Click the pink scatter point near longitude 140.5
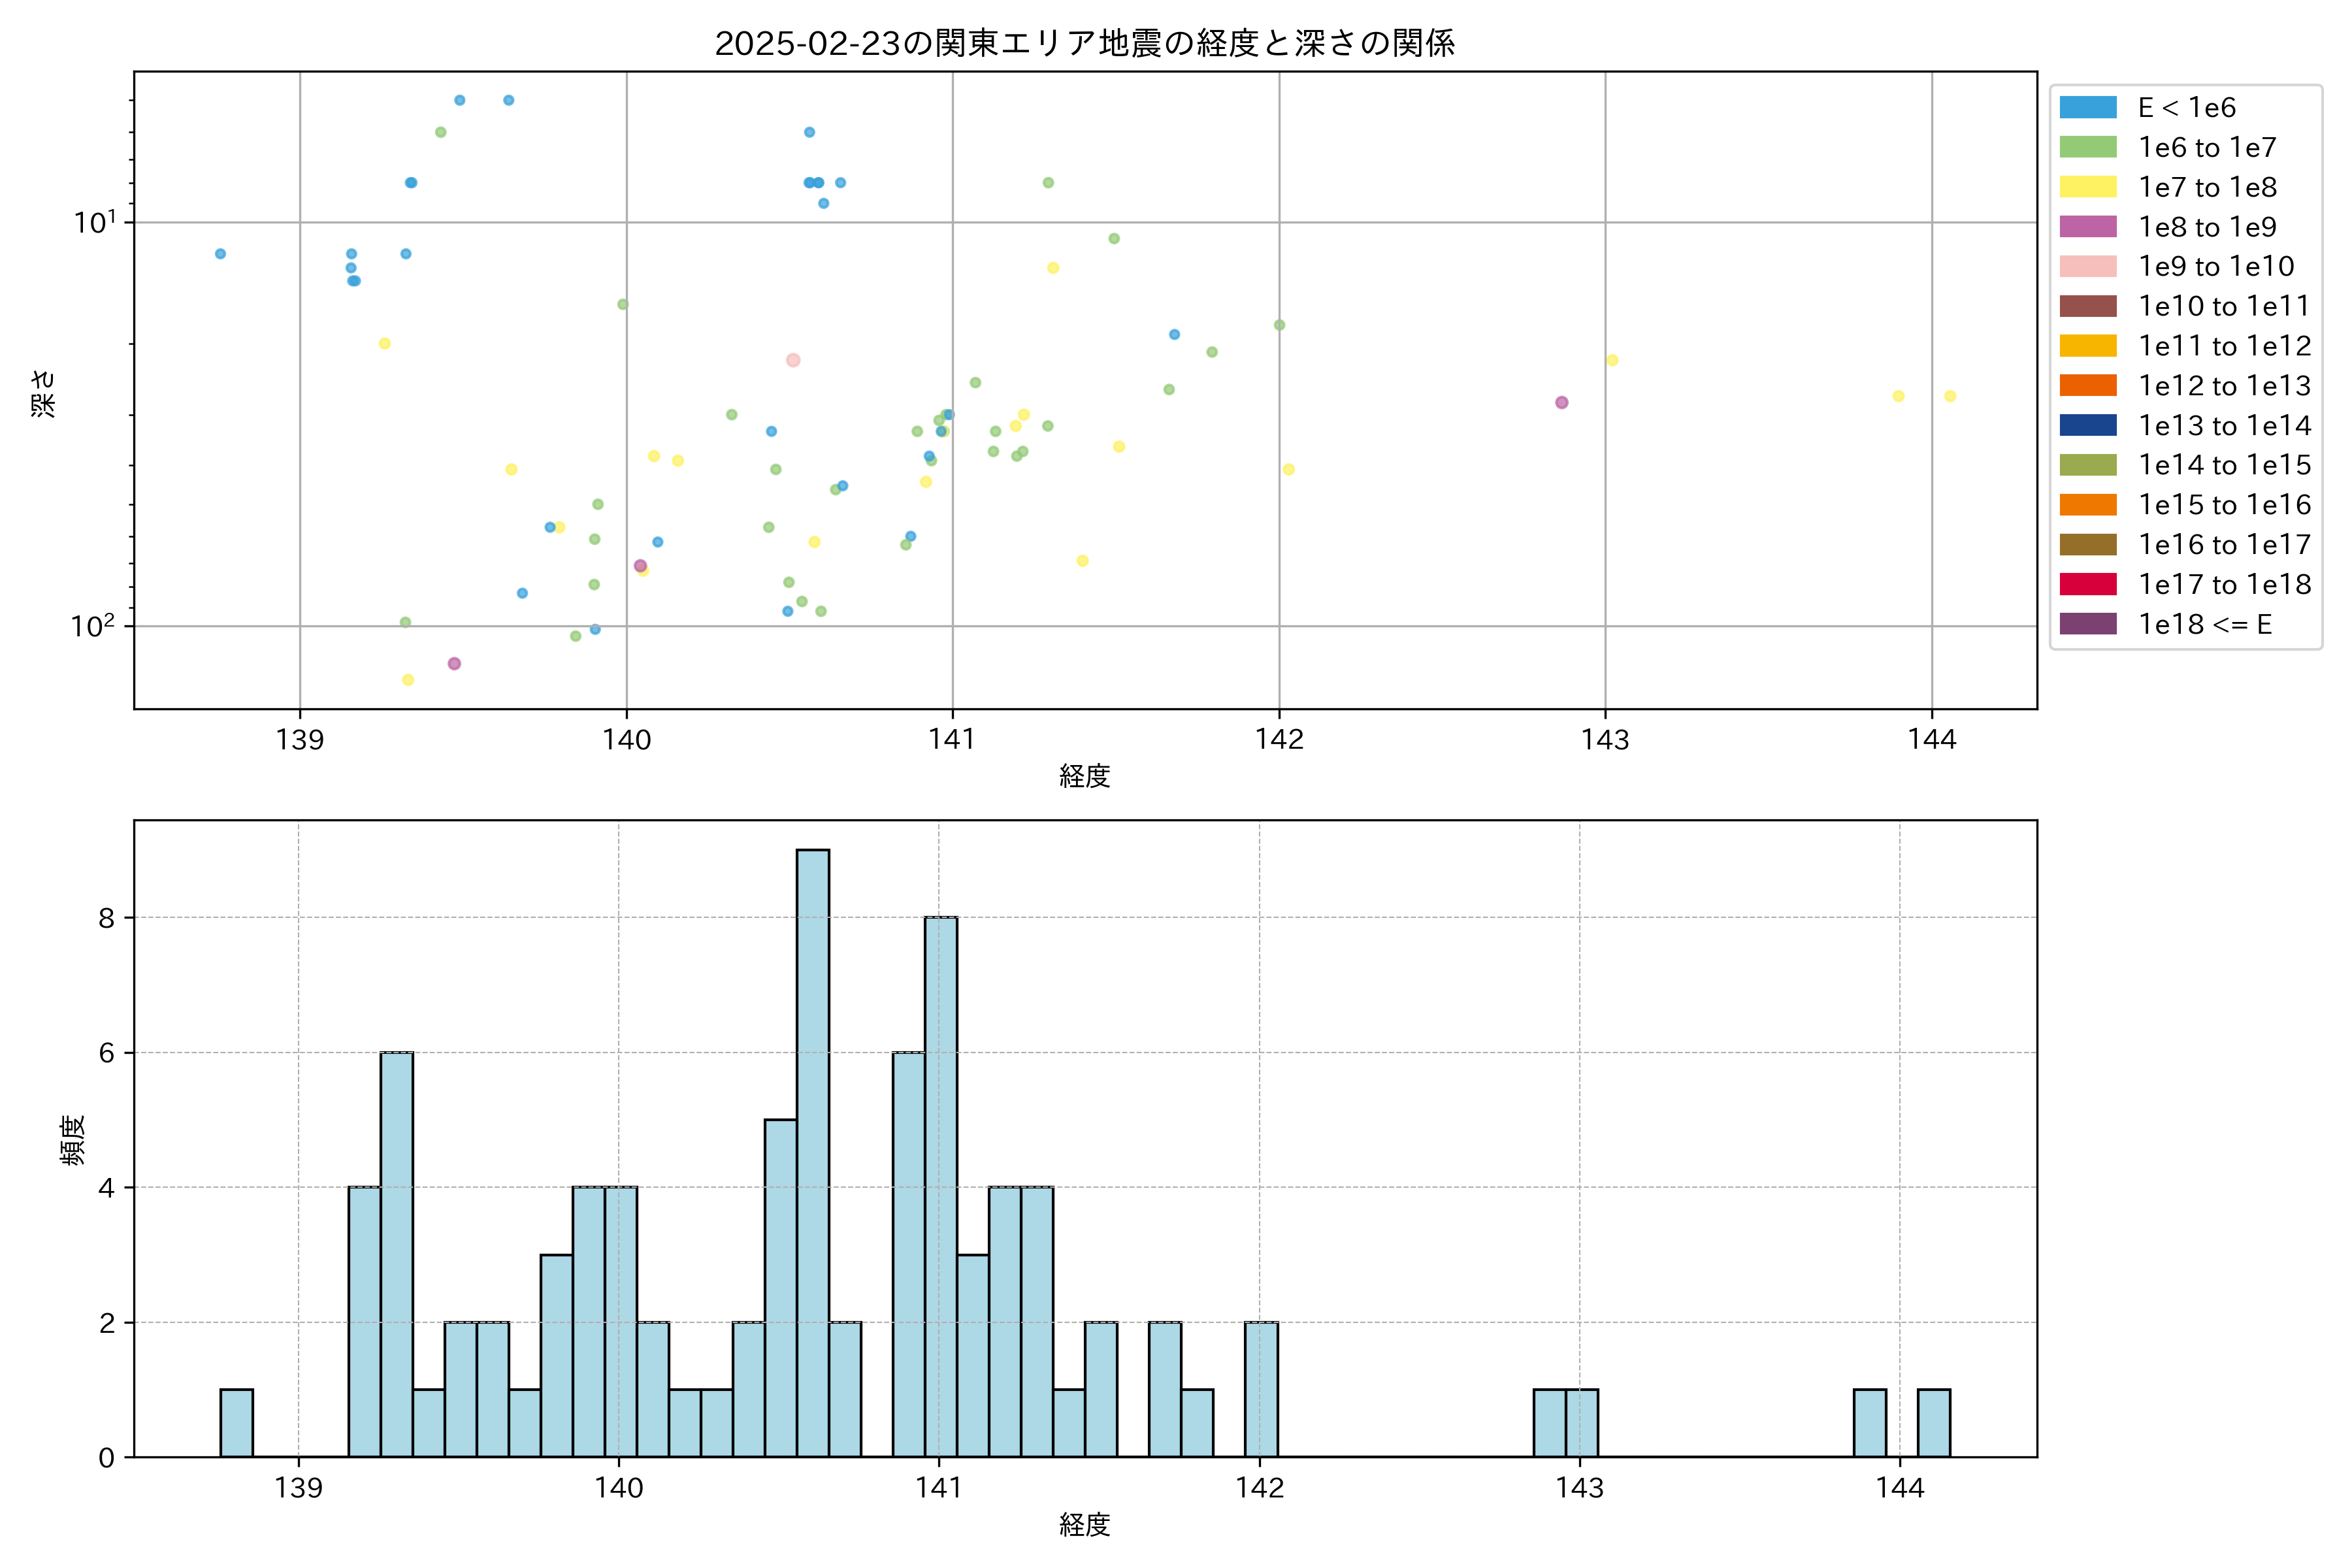Viewport: 2352px width, 1568px height. click(x=793, y=360)
